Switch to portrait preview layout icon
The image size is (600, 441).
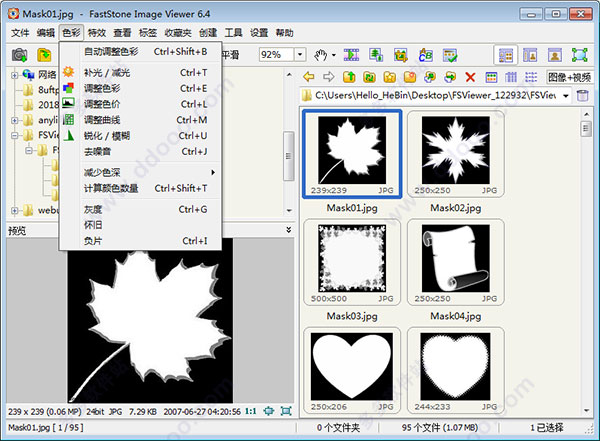555,55
